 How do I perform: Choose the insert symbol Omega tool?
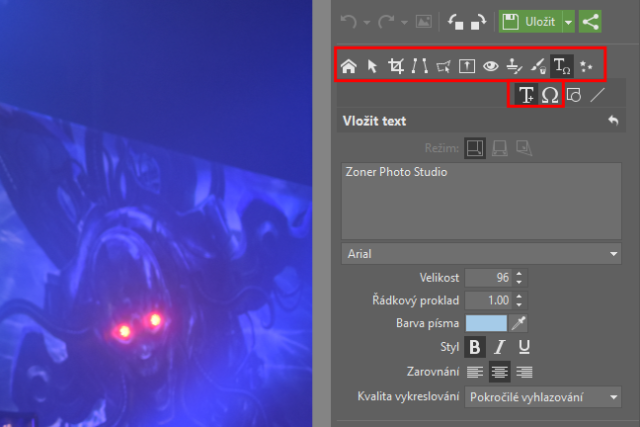[x=550, y=95]
